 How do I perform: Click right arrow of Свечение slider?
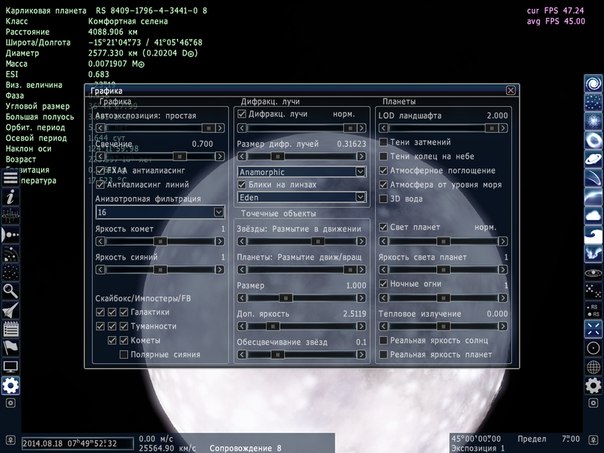220,156
